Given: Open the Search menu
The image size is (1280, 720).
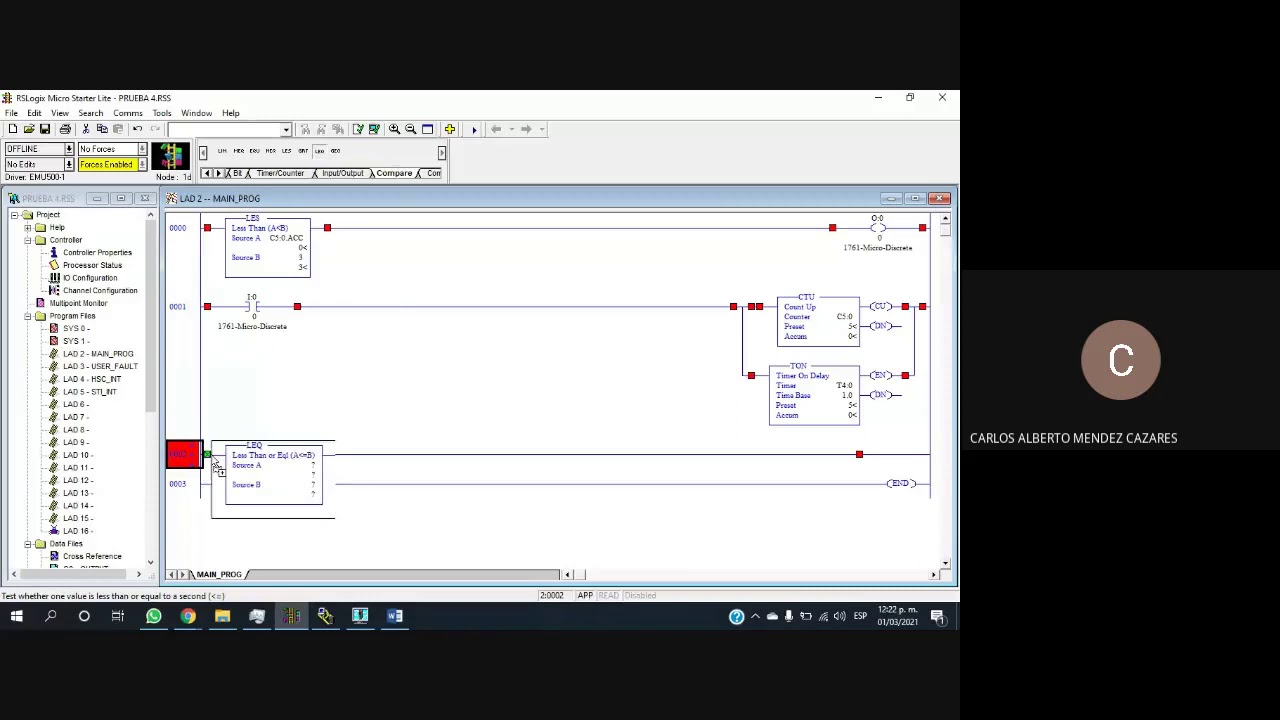Looking at the screenshot, I should pyautogui.click(x=90, y=113).
